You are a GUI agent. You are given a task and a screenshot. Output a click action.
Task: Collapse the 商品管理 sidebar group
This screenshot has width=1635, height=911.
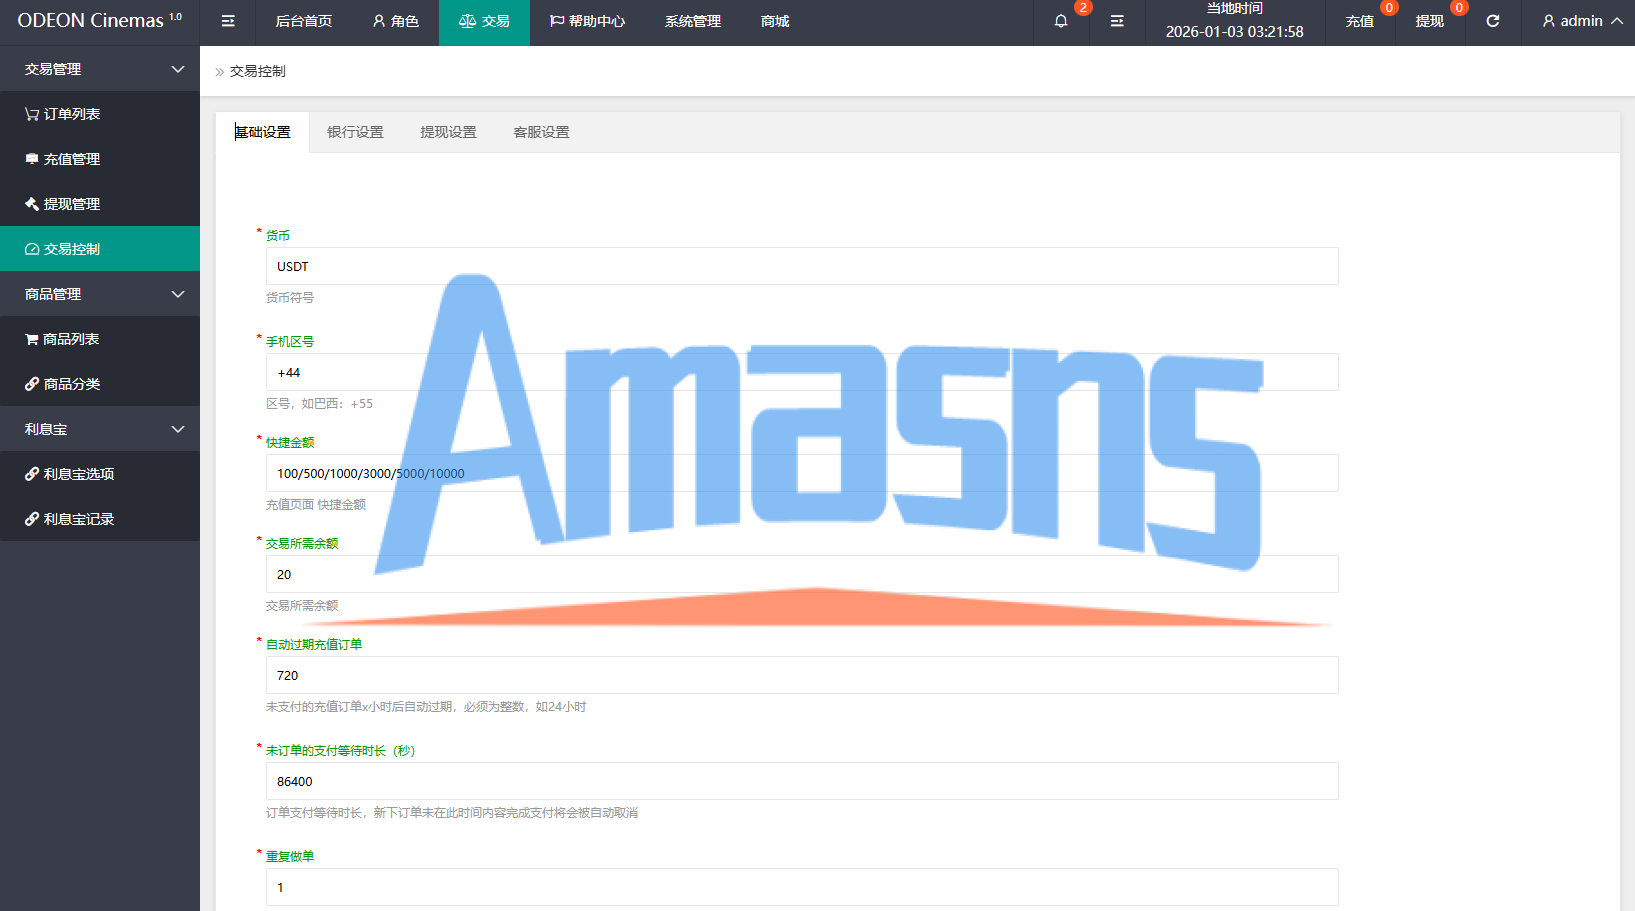point(100,294)
